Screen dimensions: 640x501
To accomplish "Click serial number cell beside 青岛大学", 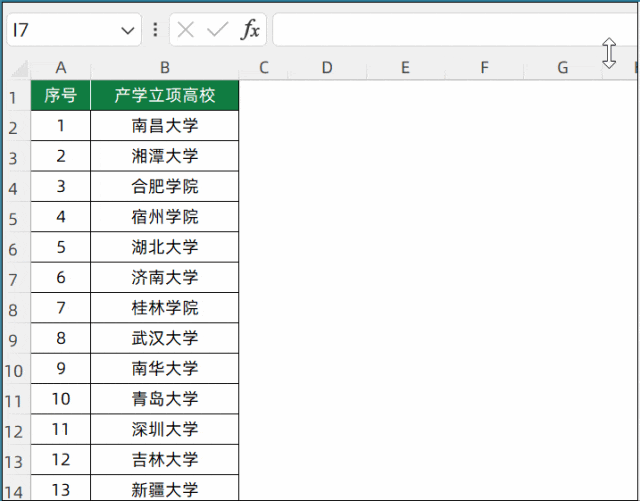I will click(61, 399).
